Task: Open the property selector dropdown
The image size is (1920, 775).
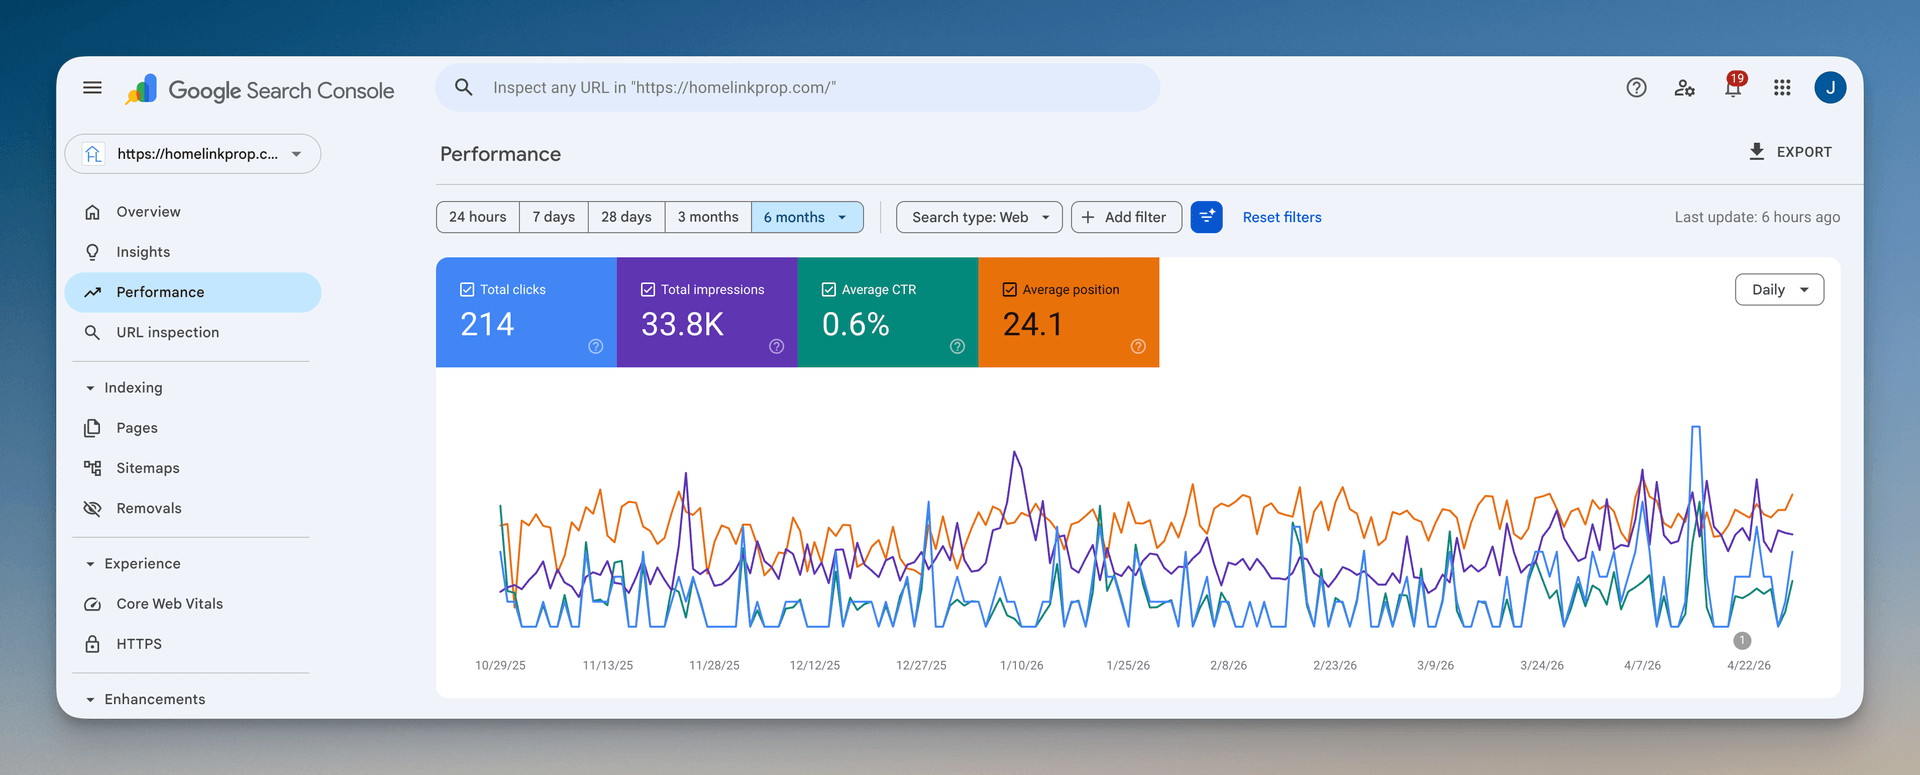Action: [x=193, y=154]
